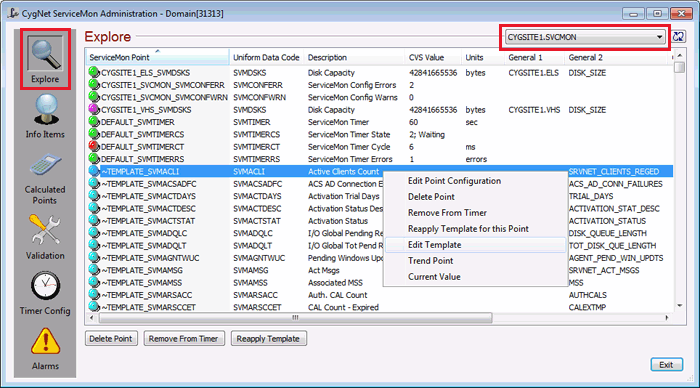This screenshot has height=388, width=700.
Task: Click green icon for CYGSITE1_SVCMON_SVMCONFERR
Action: pos(93,84)
